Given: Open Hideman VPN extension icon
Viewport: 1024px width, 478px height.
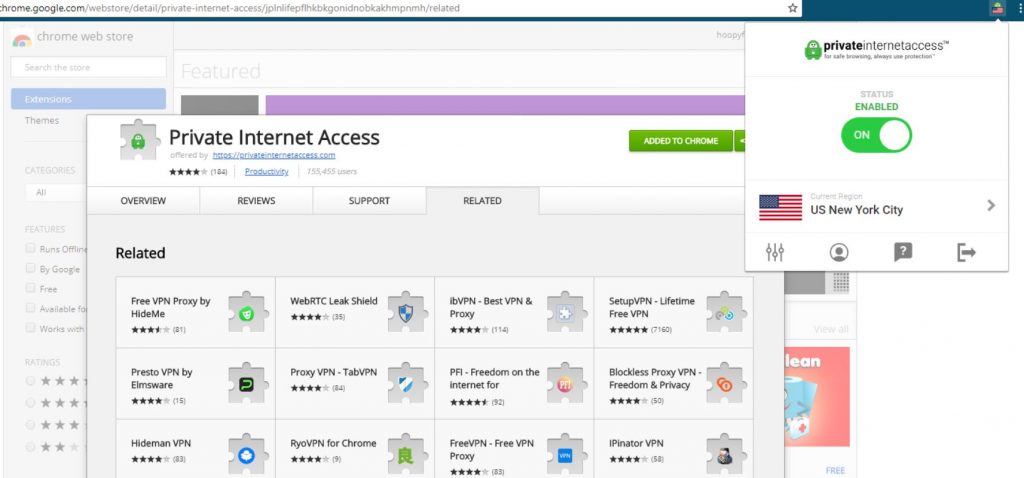Looking at the screenshot, I should coord(246,454).
